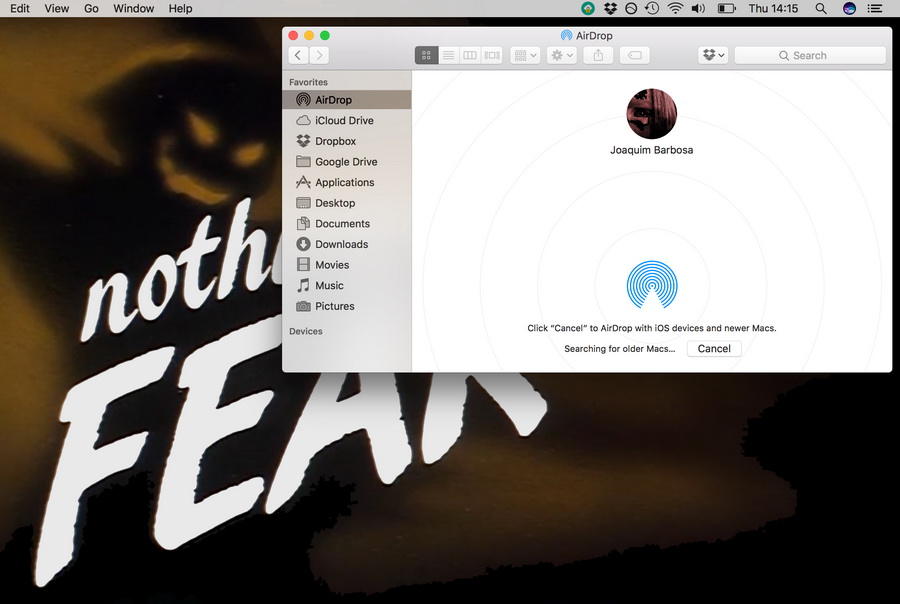Open Notification Center list icon
The image size is (900, 604).
pyautogui.click(x=875, y=9)
